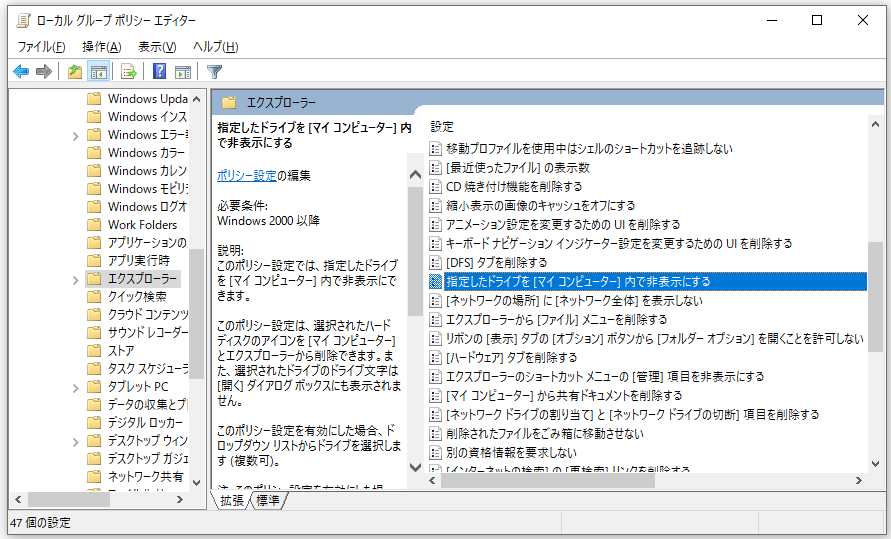This screenshot has height=539, width=891.
Task: Select the リボンの [表示] タブの [オプション] policy
Action: tap(655, 339)
